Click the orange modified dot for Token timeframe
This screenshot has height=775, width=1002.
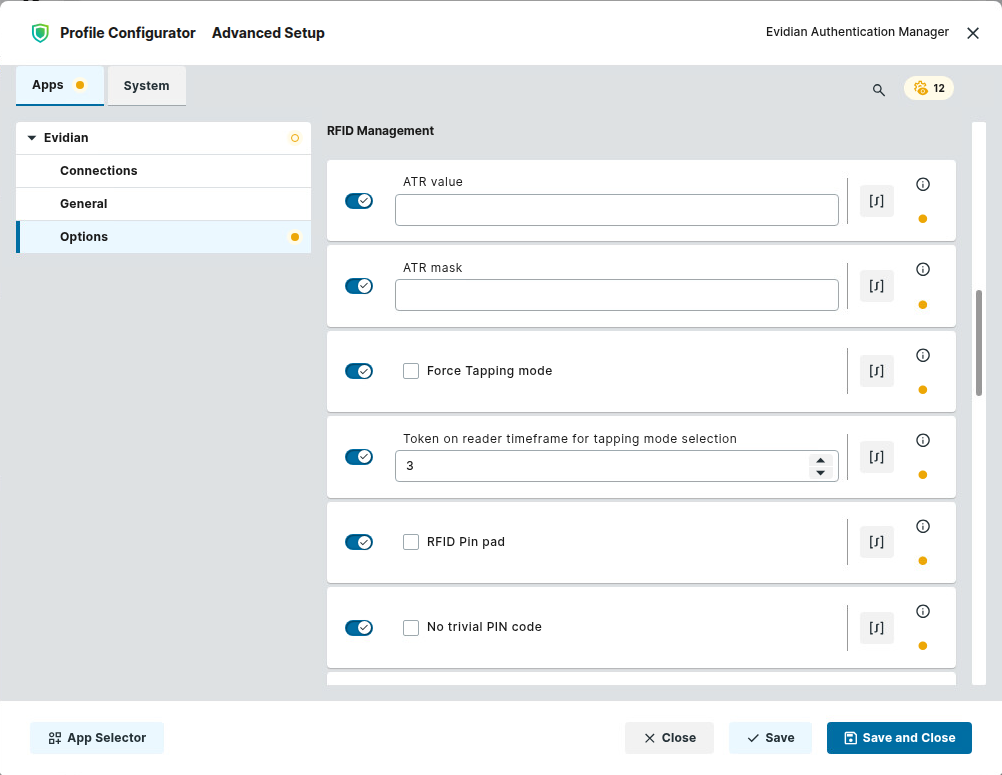[923, 475]
